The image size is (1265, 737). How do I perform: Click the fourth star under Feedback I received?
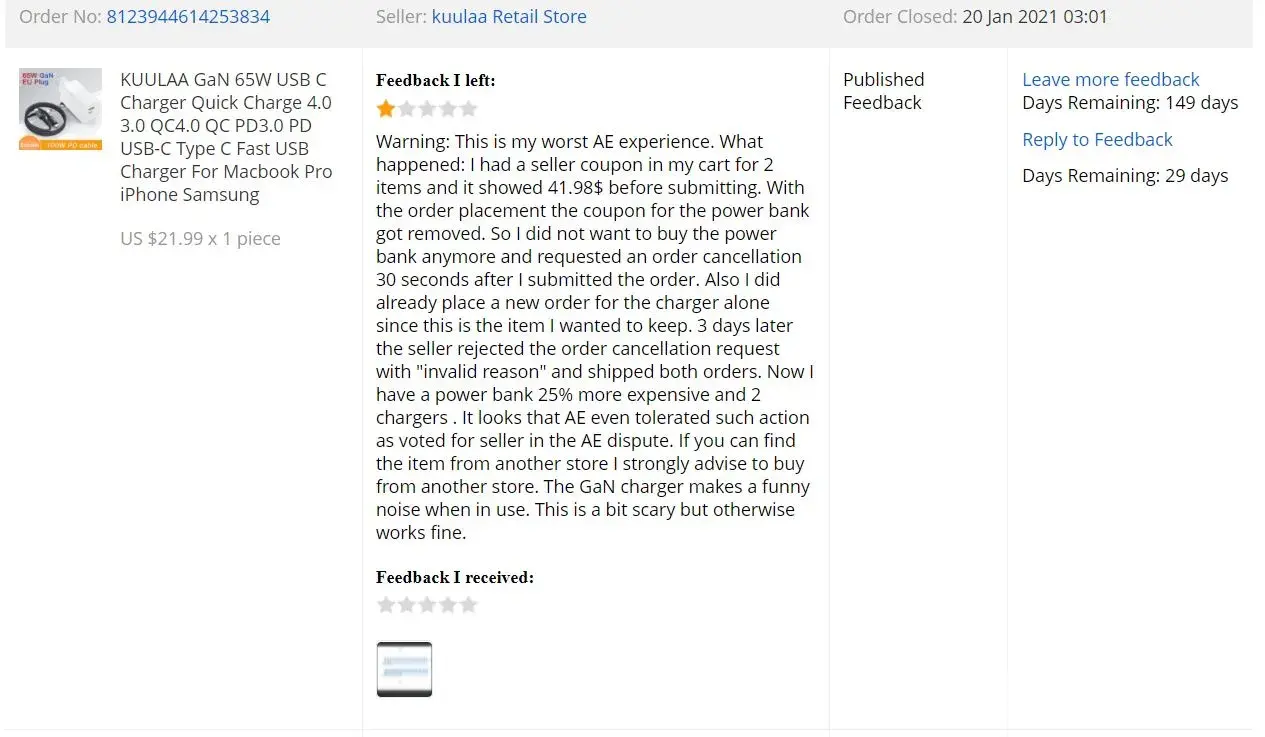click(x=448, y=605)
